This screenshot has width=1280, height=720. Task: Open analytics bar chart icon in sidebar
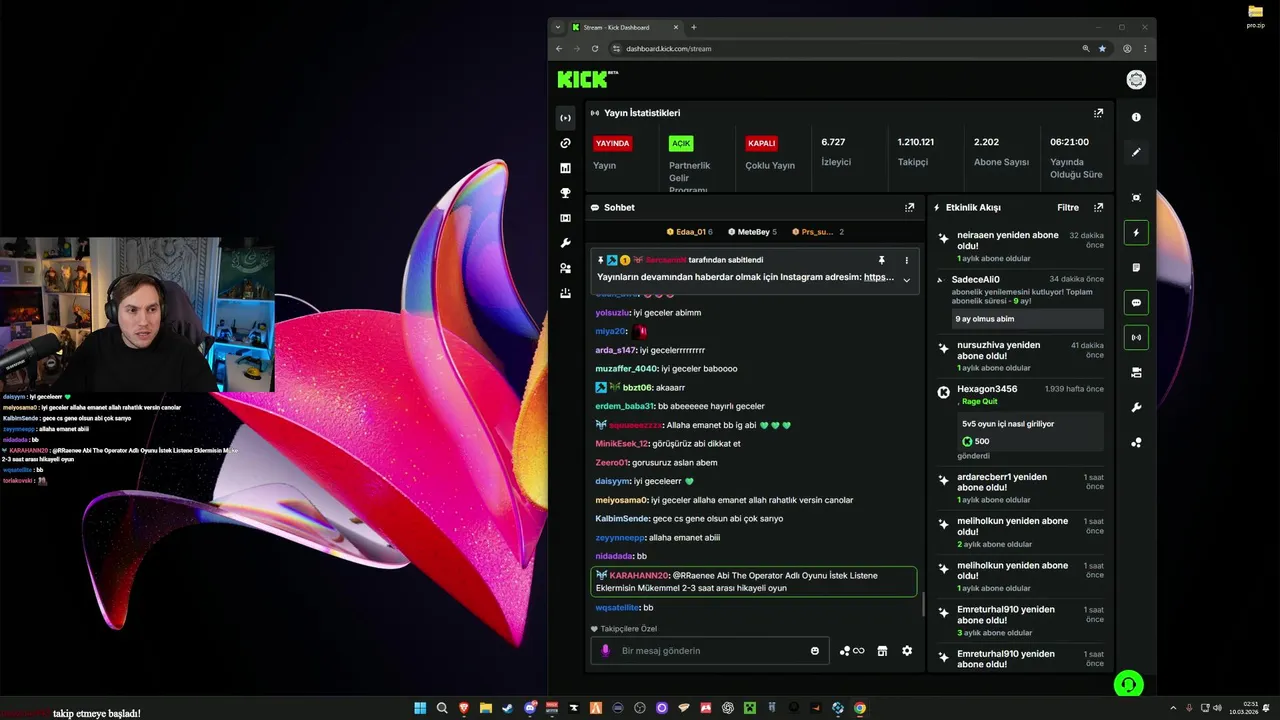[565, 168]
